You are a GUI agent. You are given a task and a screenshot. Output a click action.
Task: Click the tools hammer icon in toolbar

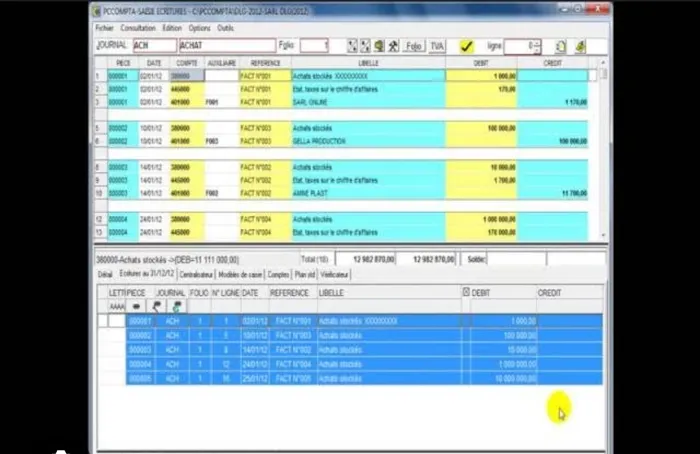(x=393, y=46)
